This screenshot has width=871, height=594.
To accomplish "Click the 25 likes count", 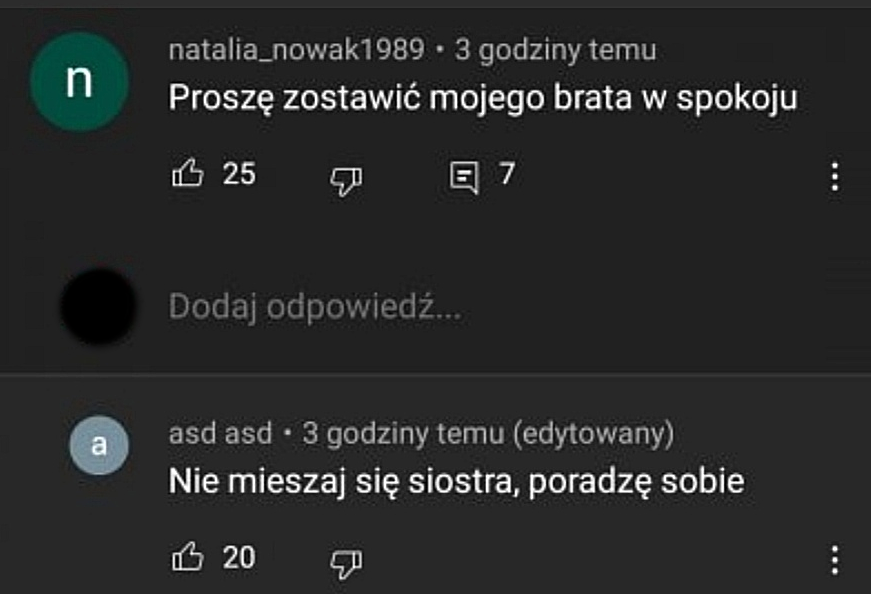I will pyautogui.click(x=239, y=175).
